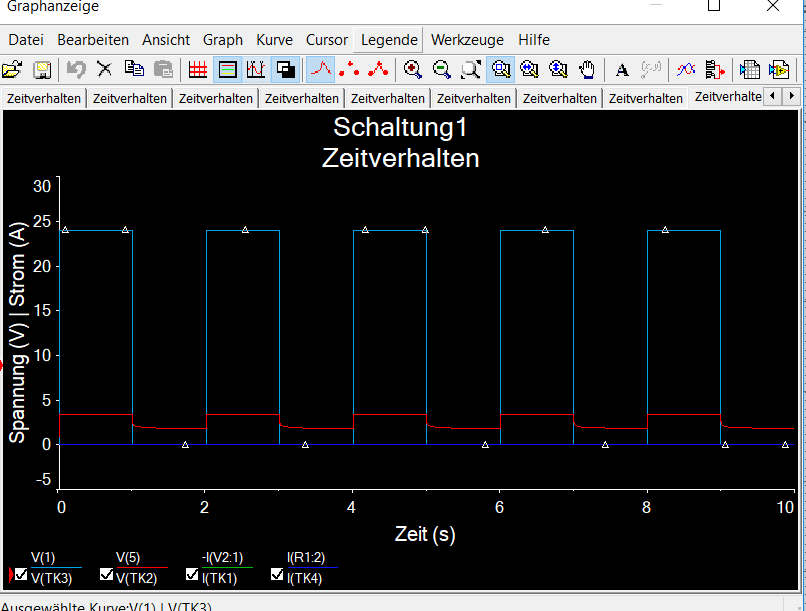This screenshot has height=611, width=806.
Task: Click the Zeit (s) axis label
Action: (x=425, y=534)
